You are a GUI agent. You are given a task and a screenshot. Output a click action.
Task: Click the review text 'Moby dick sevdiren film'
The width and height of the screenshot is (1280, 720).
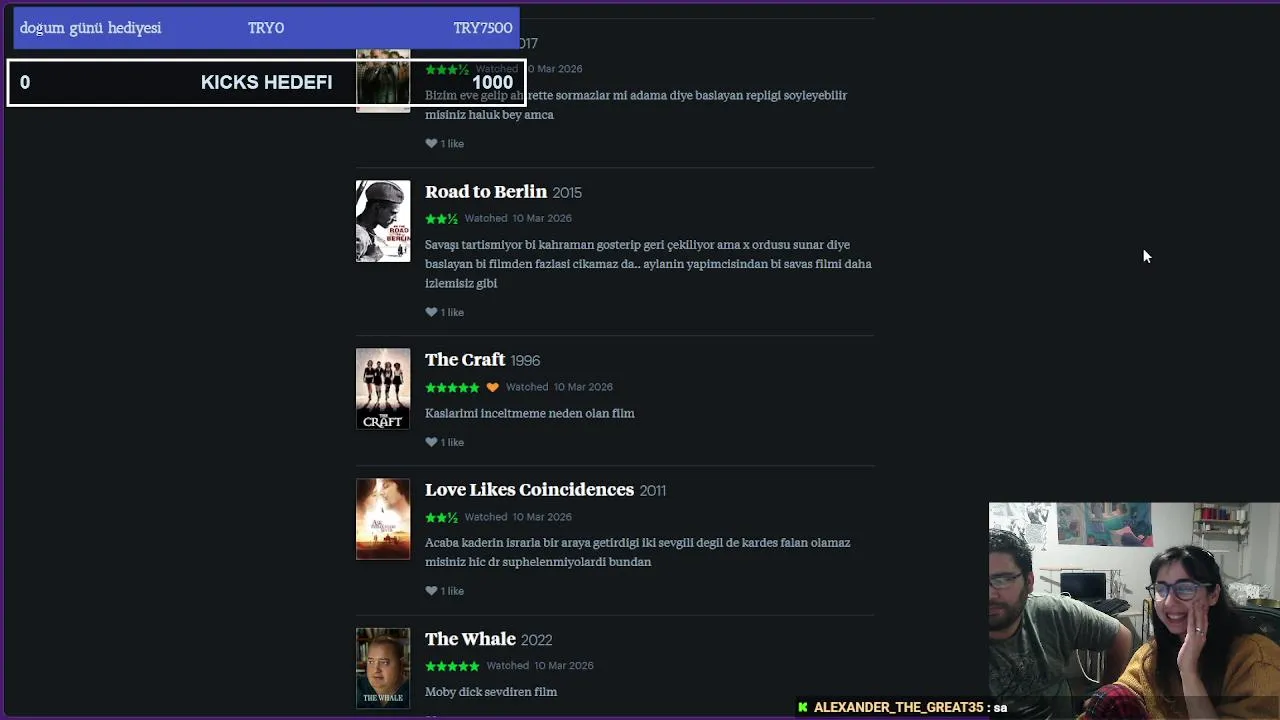491,692
